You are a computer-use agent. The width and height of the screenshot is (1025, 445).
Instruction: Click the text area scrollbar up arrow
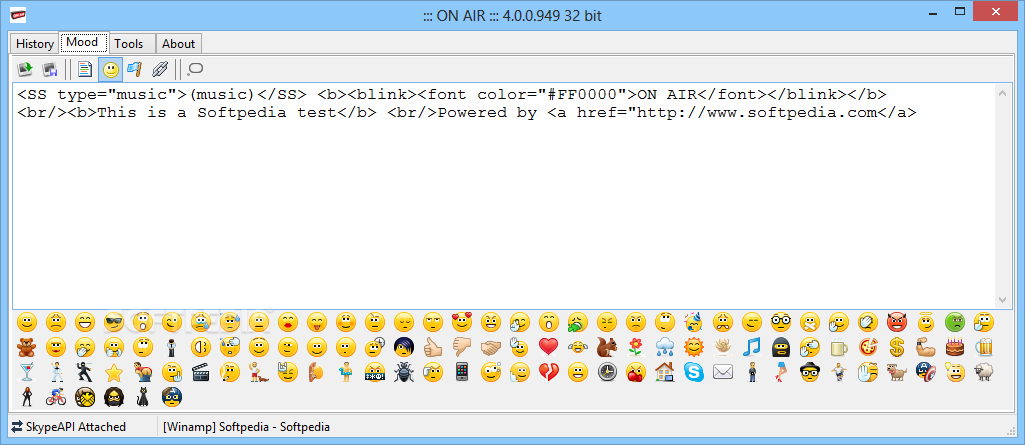[x=1003, y=93]
